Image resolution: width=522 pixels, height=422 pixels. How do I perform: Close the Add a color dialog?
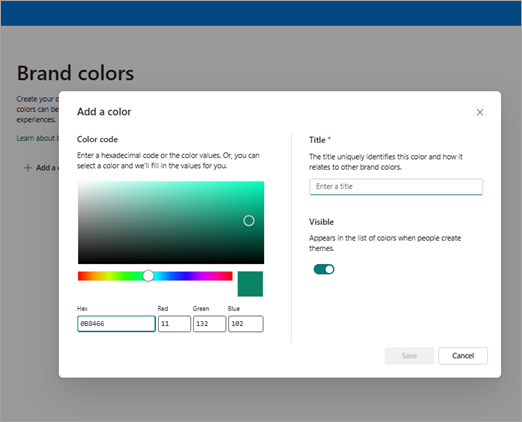pyautogui.click(x=480, y=112)
